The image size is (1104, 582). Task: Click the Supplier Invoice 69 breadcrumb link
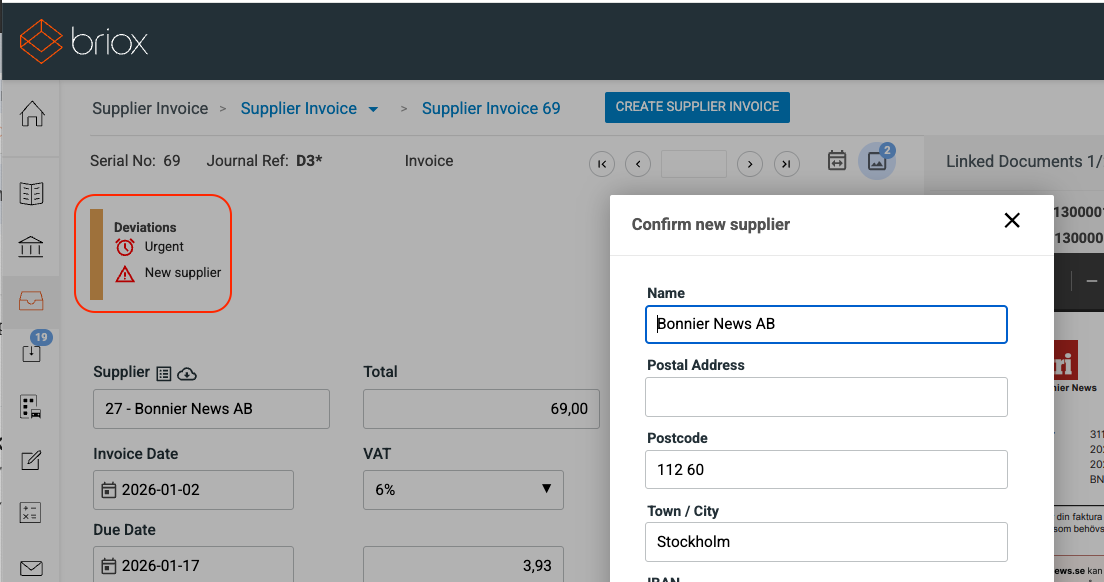pos(491,109)
